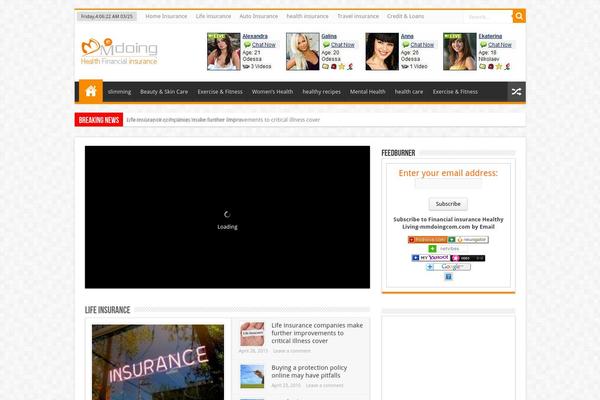Go to the orange Home icon tab
600x400 pixels.
click(x=91, y=91)
